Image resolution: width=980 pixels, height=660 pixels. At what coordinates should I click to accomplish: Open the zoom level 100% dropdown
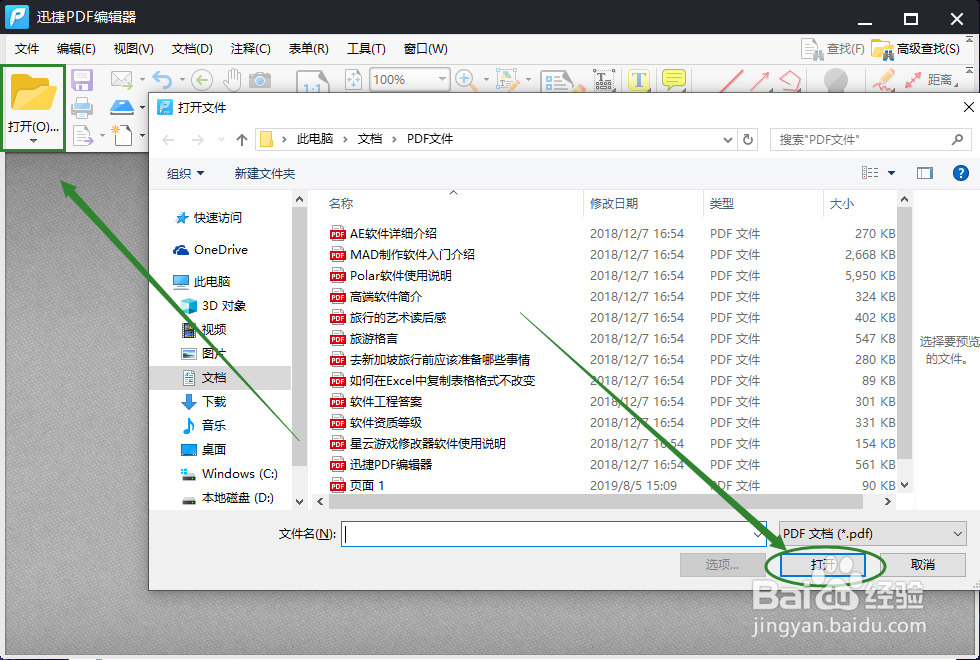tap(442, 79)
